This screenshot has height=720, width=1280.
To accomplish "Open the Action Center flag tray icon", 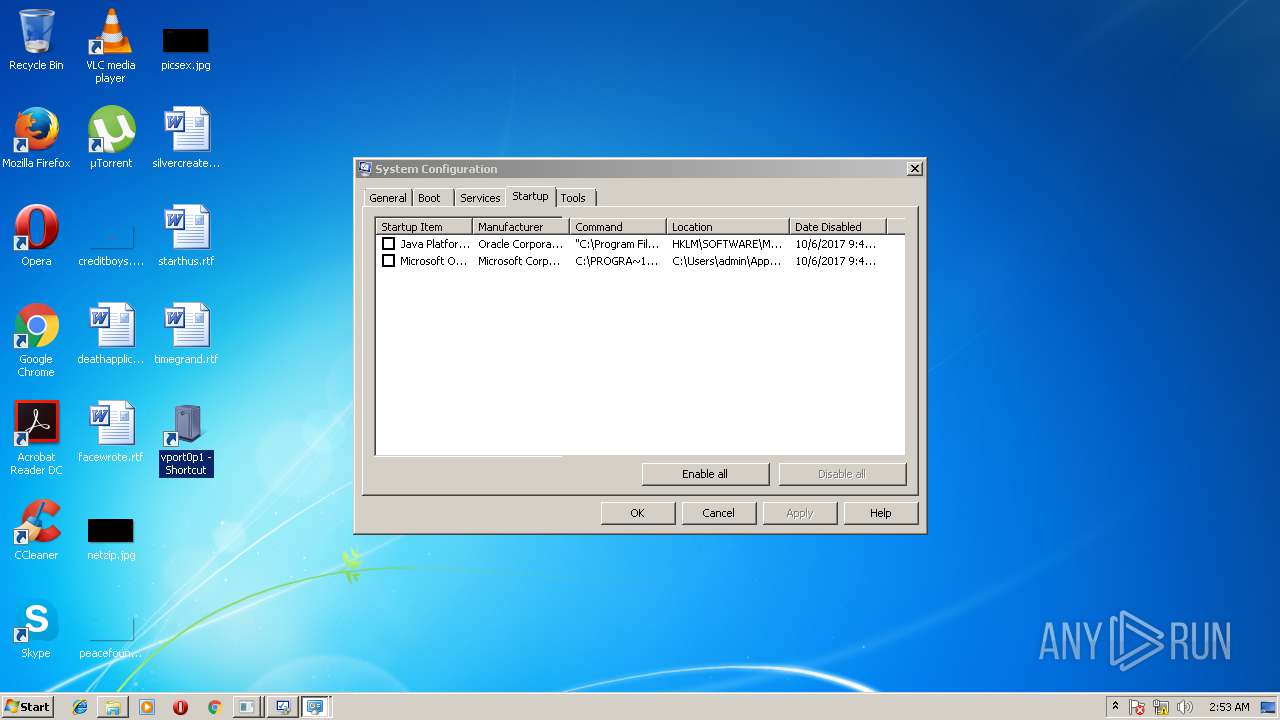I will point(1137,707).
